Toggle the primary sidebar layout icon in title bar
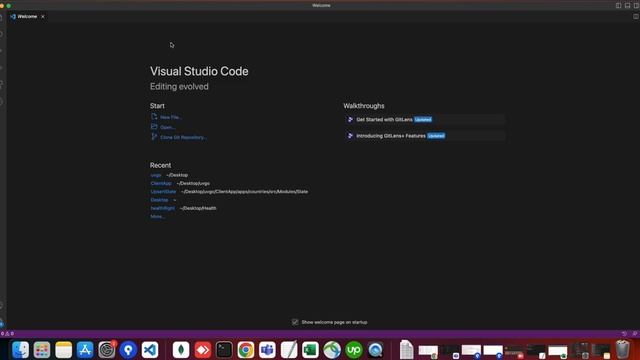Screen dimensions: 640x360 click(618, 5)
